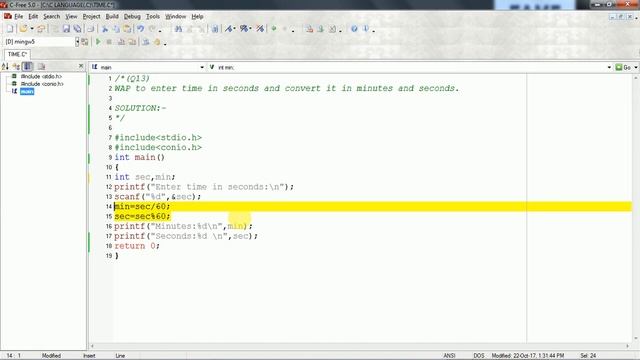Image resolution: width=640 pixels, height=360 pixels.
Task: Open the dropdown arrow beside Open file icon
Action: coord(32,29)
